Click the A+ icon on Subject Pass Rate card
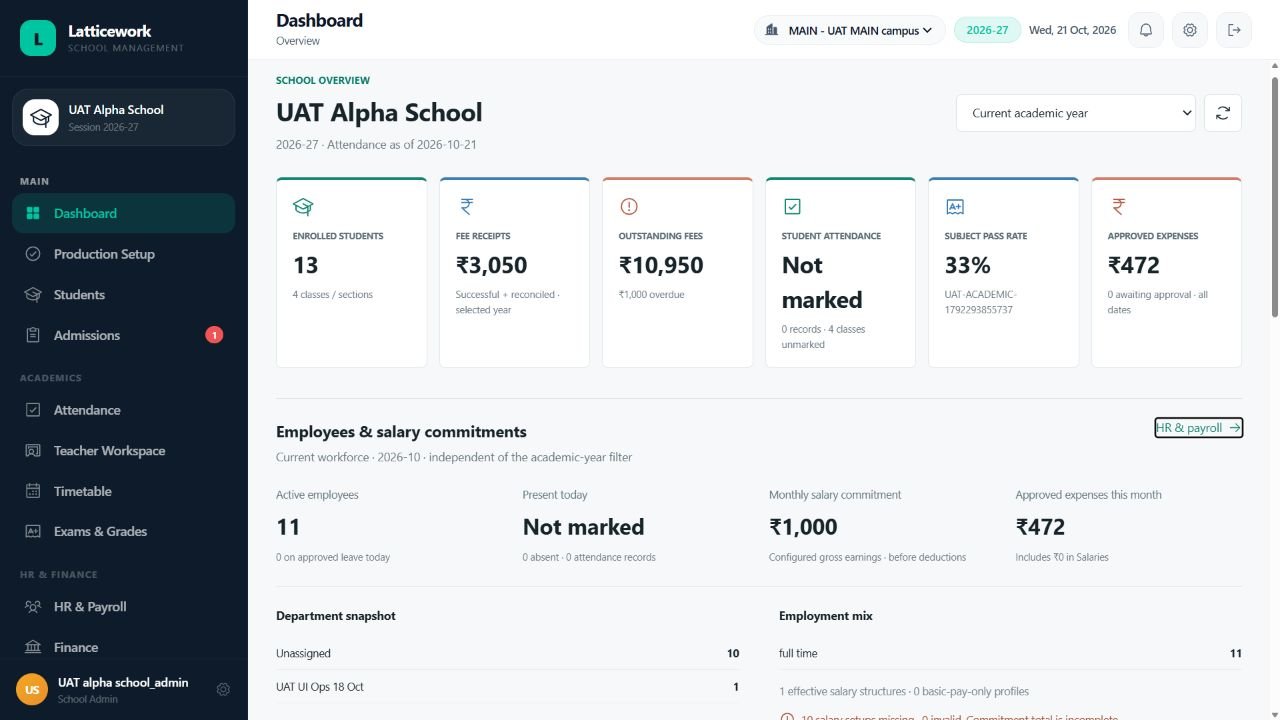 955,207
